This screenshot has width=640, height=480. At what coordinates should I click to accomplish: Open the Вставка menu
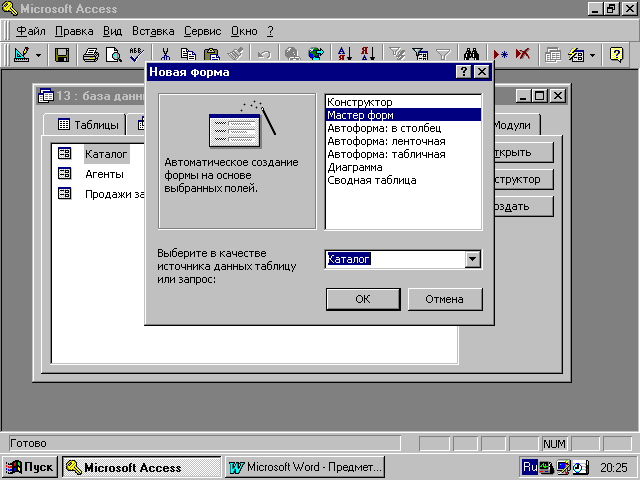click(x=153, y=31)
